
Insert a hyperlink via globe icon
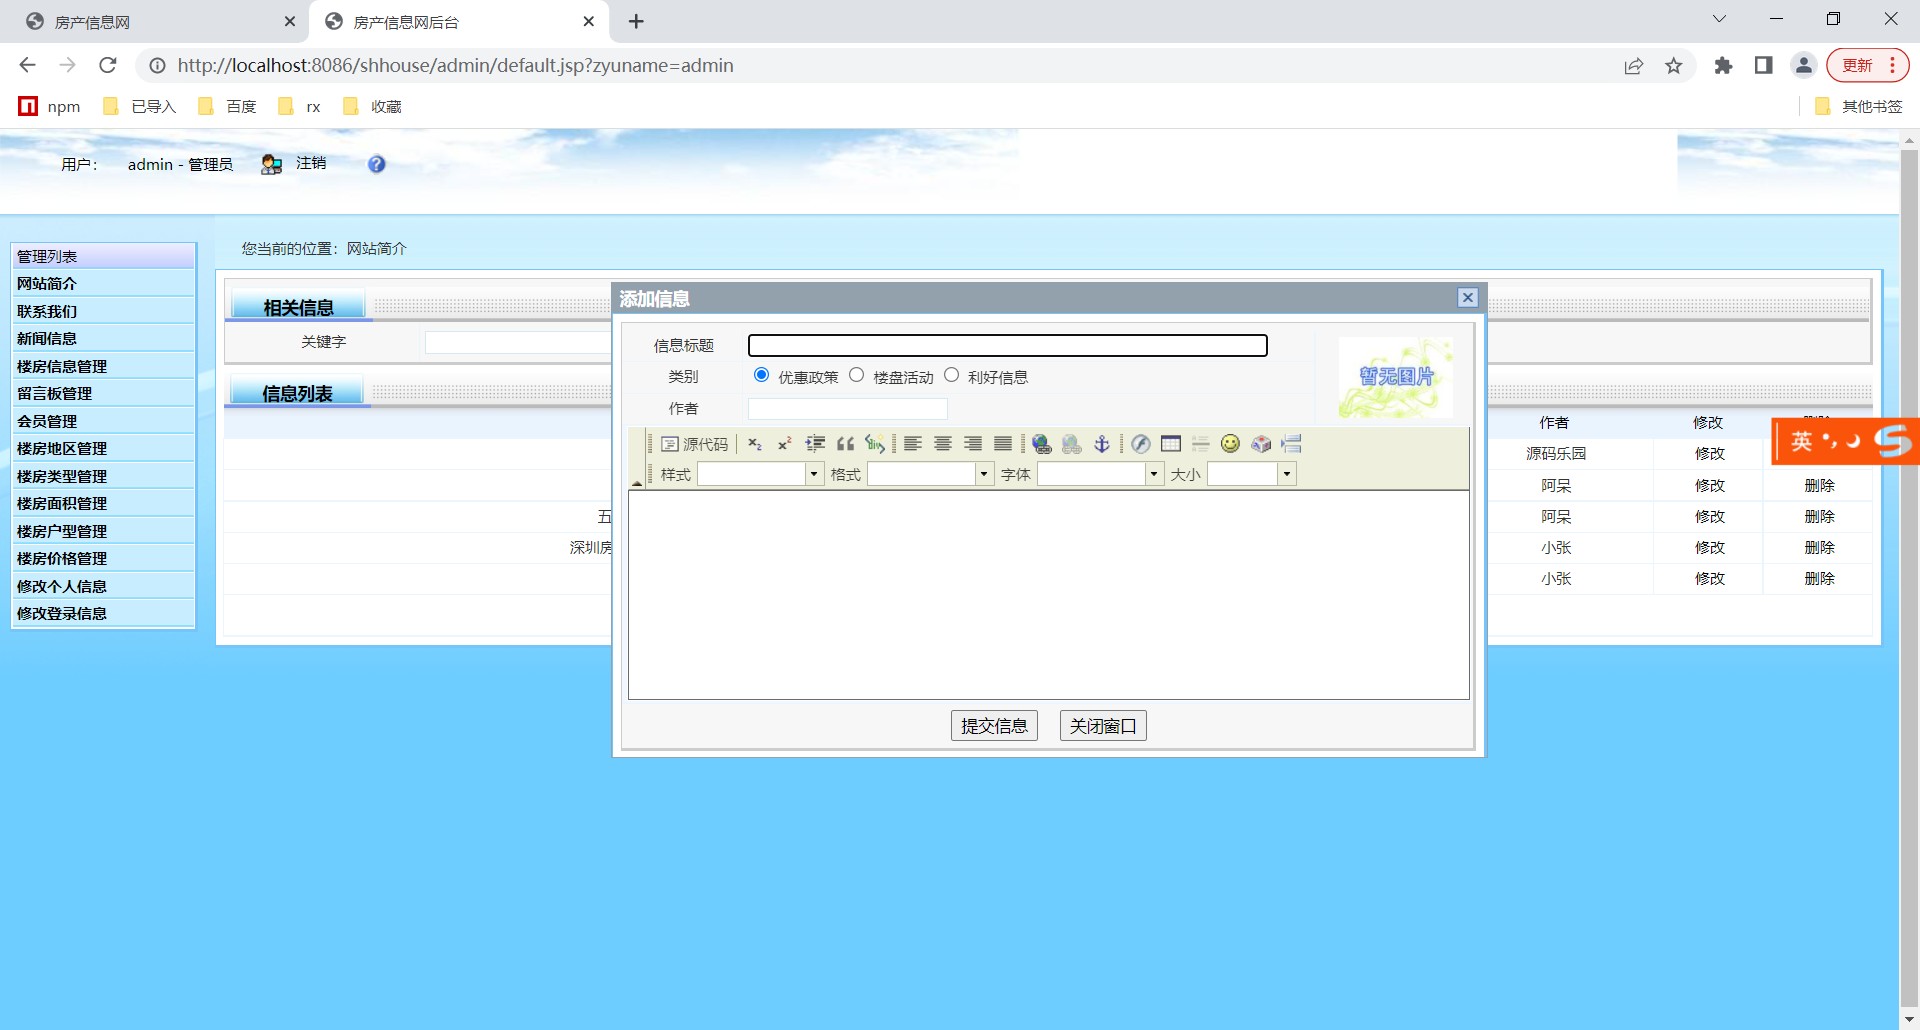click(x=1042, y=444)
